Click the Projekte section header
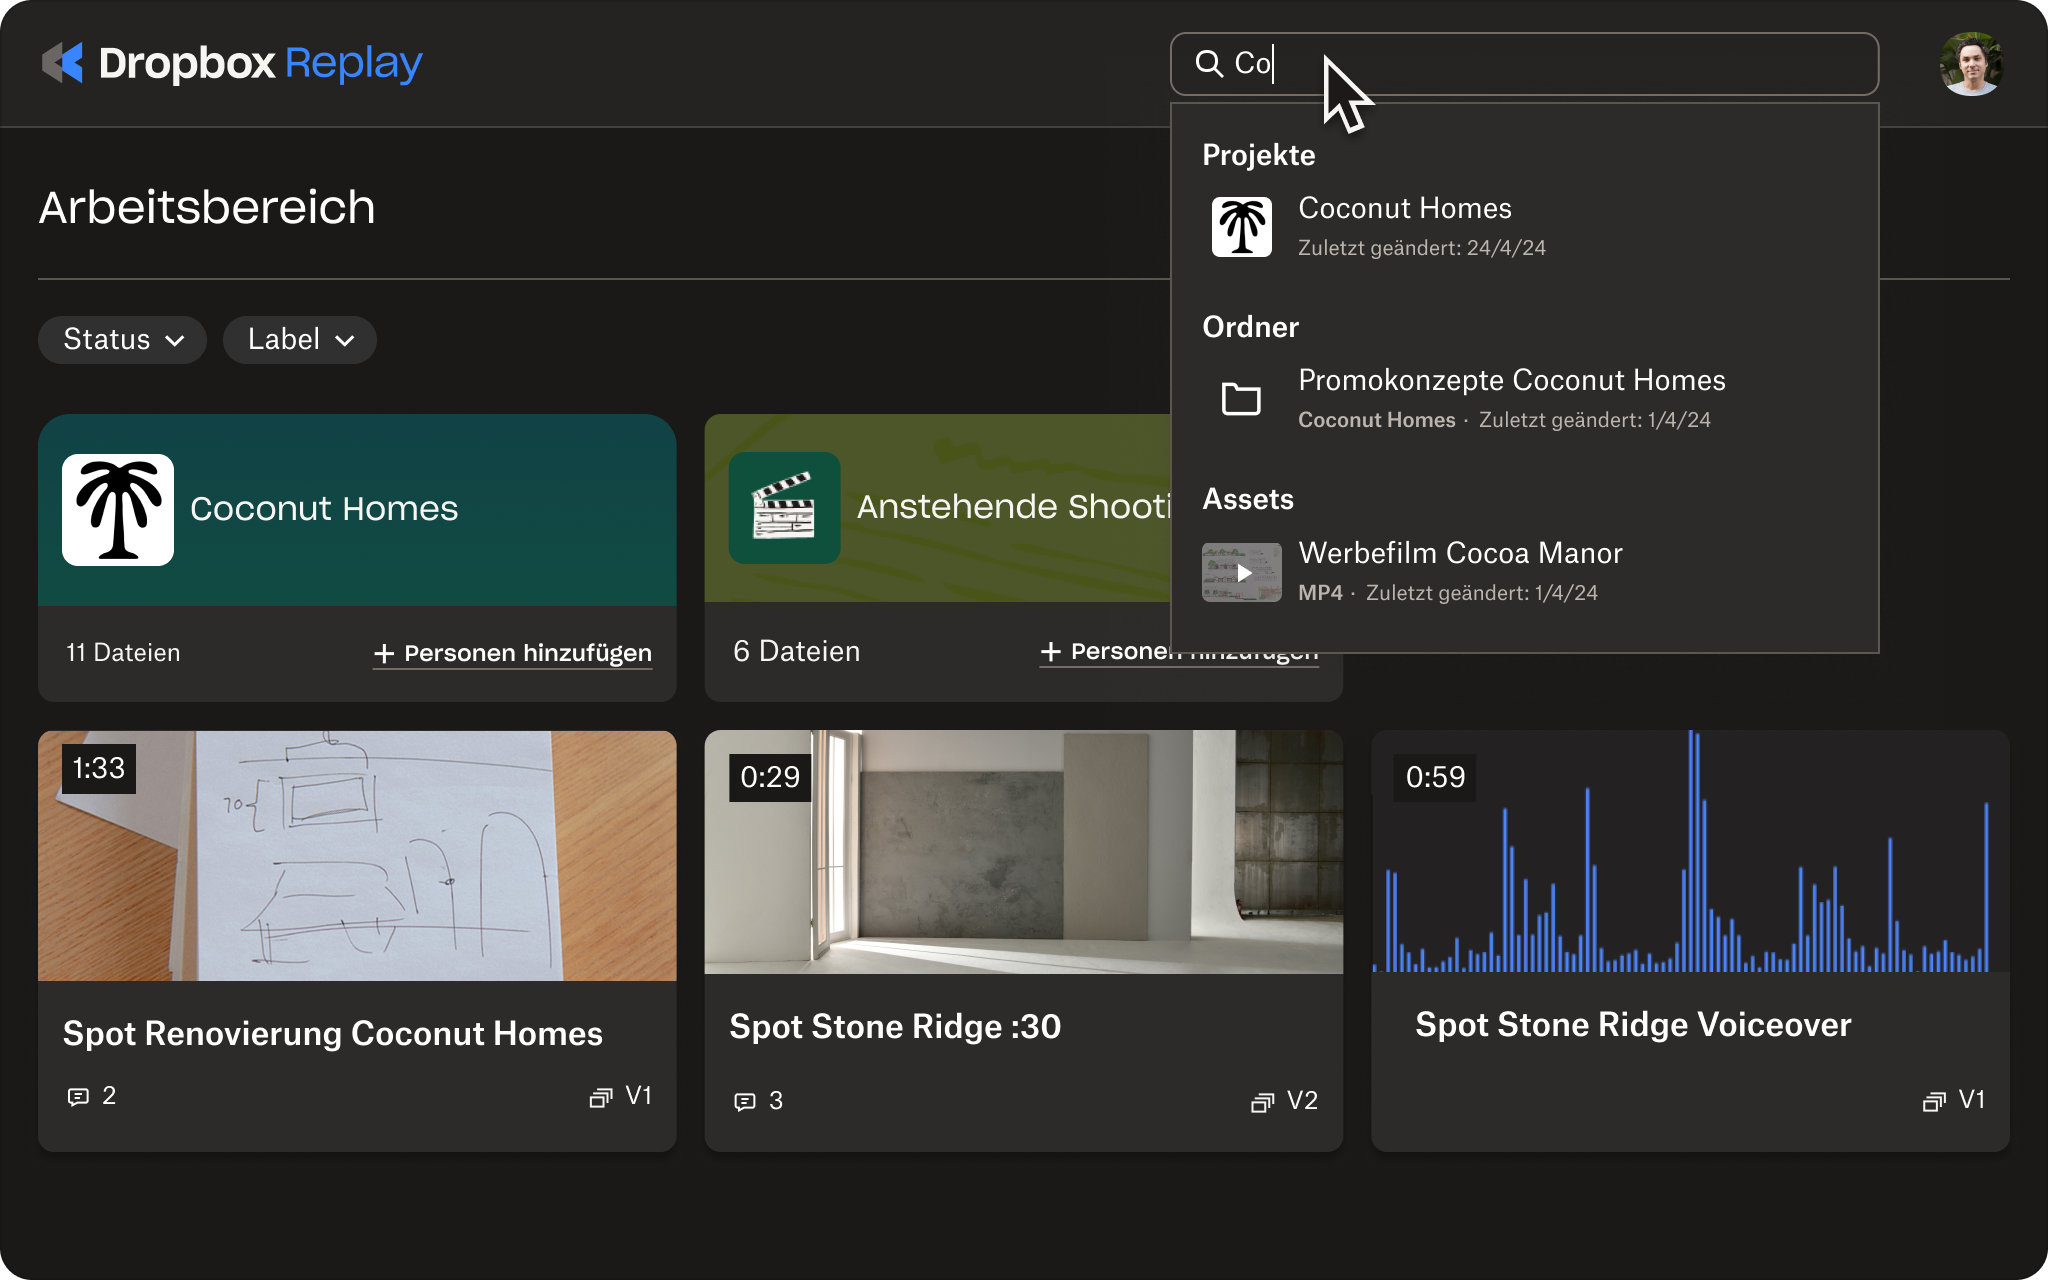This screenshot has height=1280, width=2048. click(x=1258, y=155)
